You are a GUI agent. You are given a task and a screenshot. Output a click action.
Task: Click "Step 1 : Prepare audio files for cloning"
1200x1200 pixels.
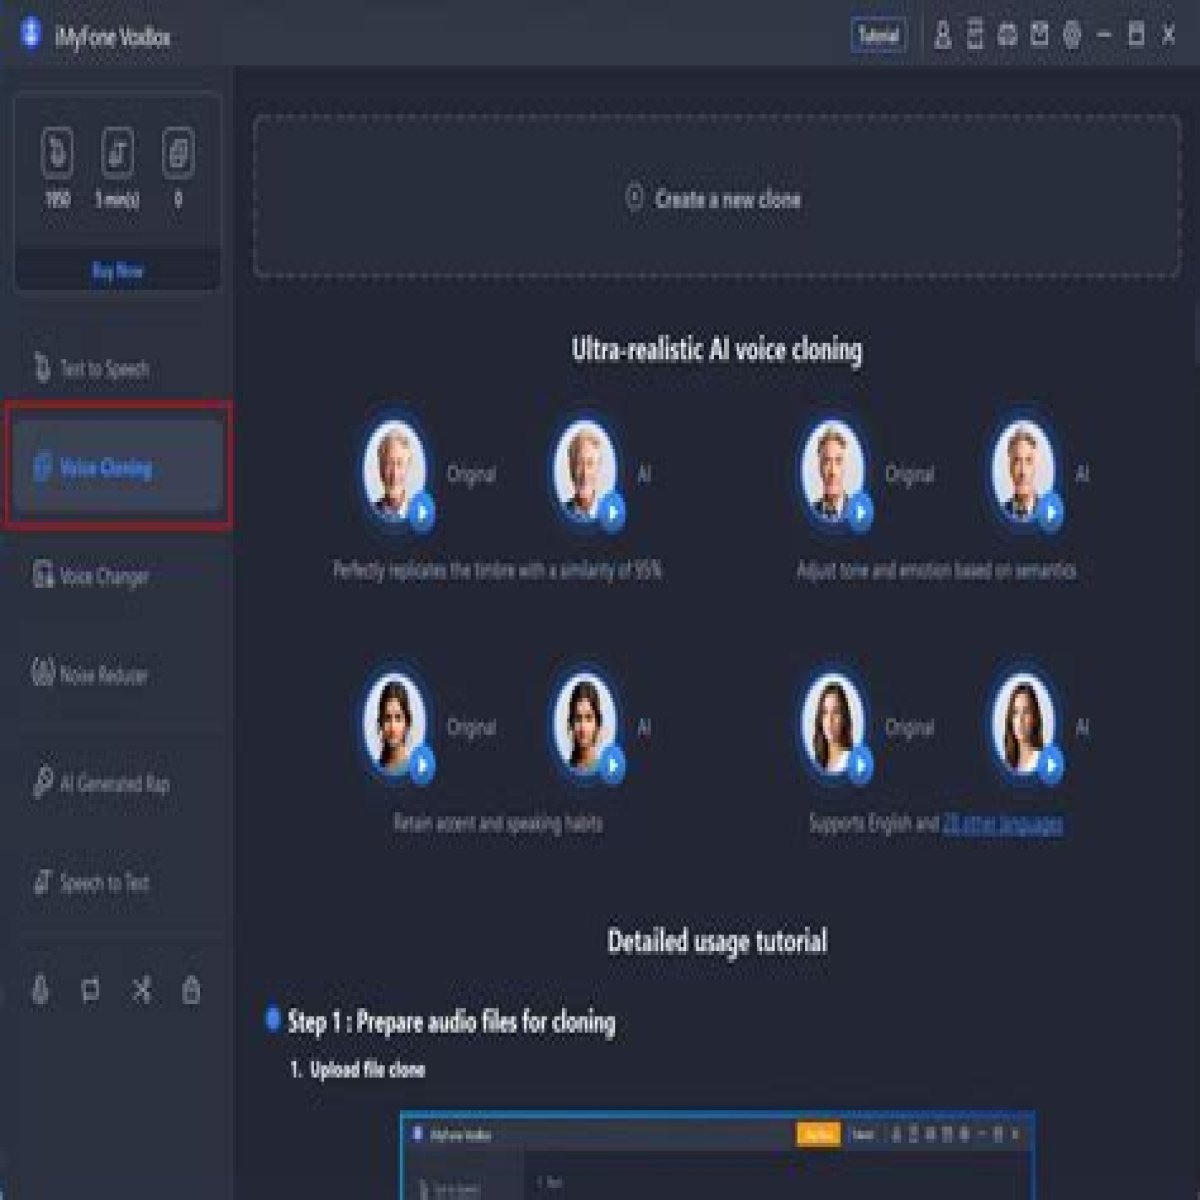pyautogui.click(x=451, y=1021)
